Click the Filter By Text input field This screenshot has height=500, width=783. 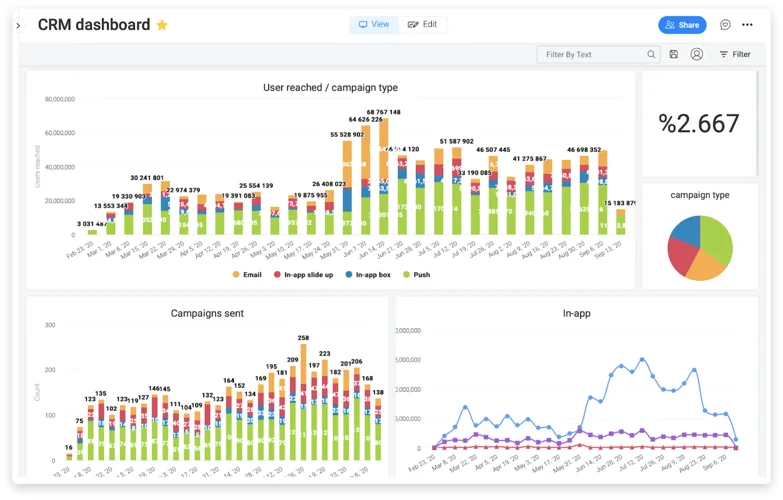592,54
